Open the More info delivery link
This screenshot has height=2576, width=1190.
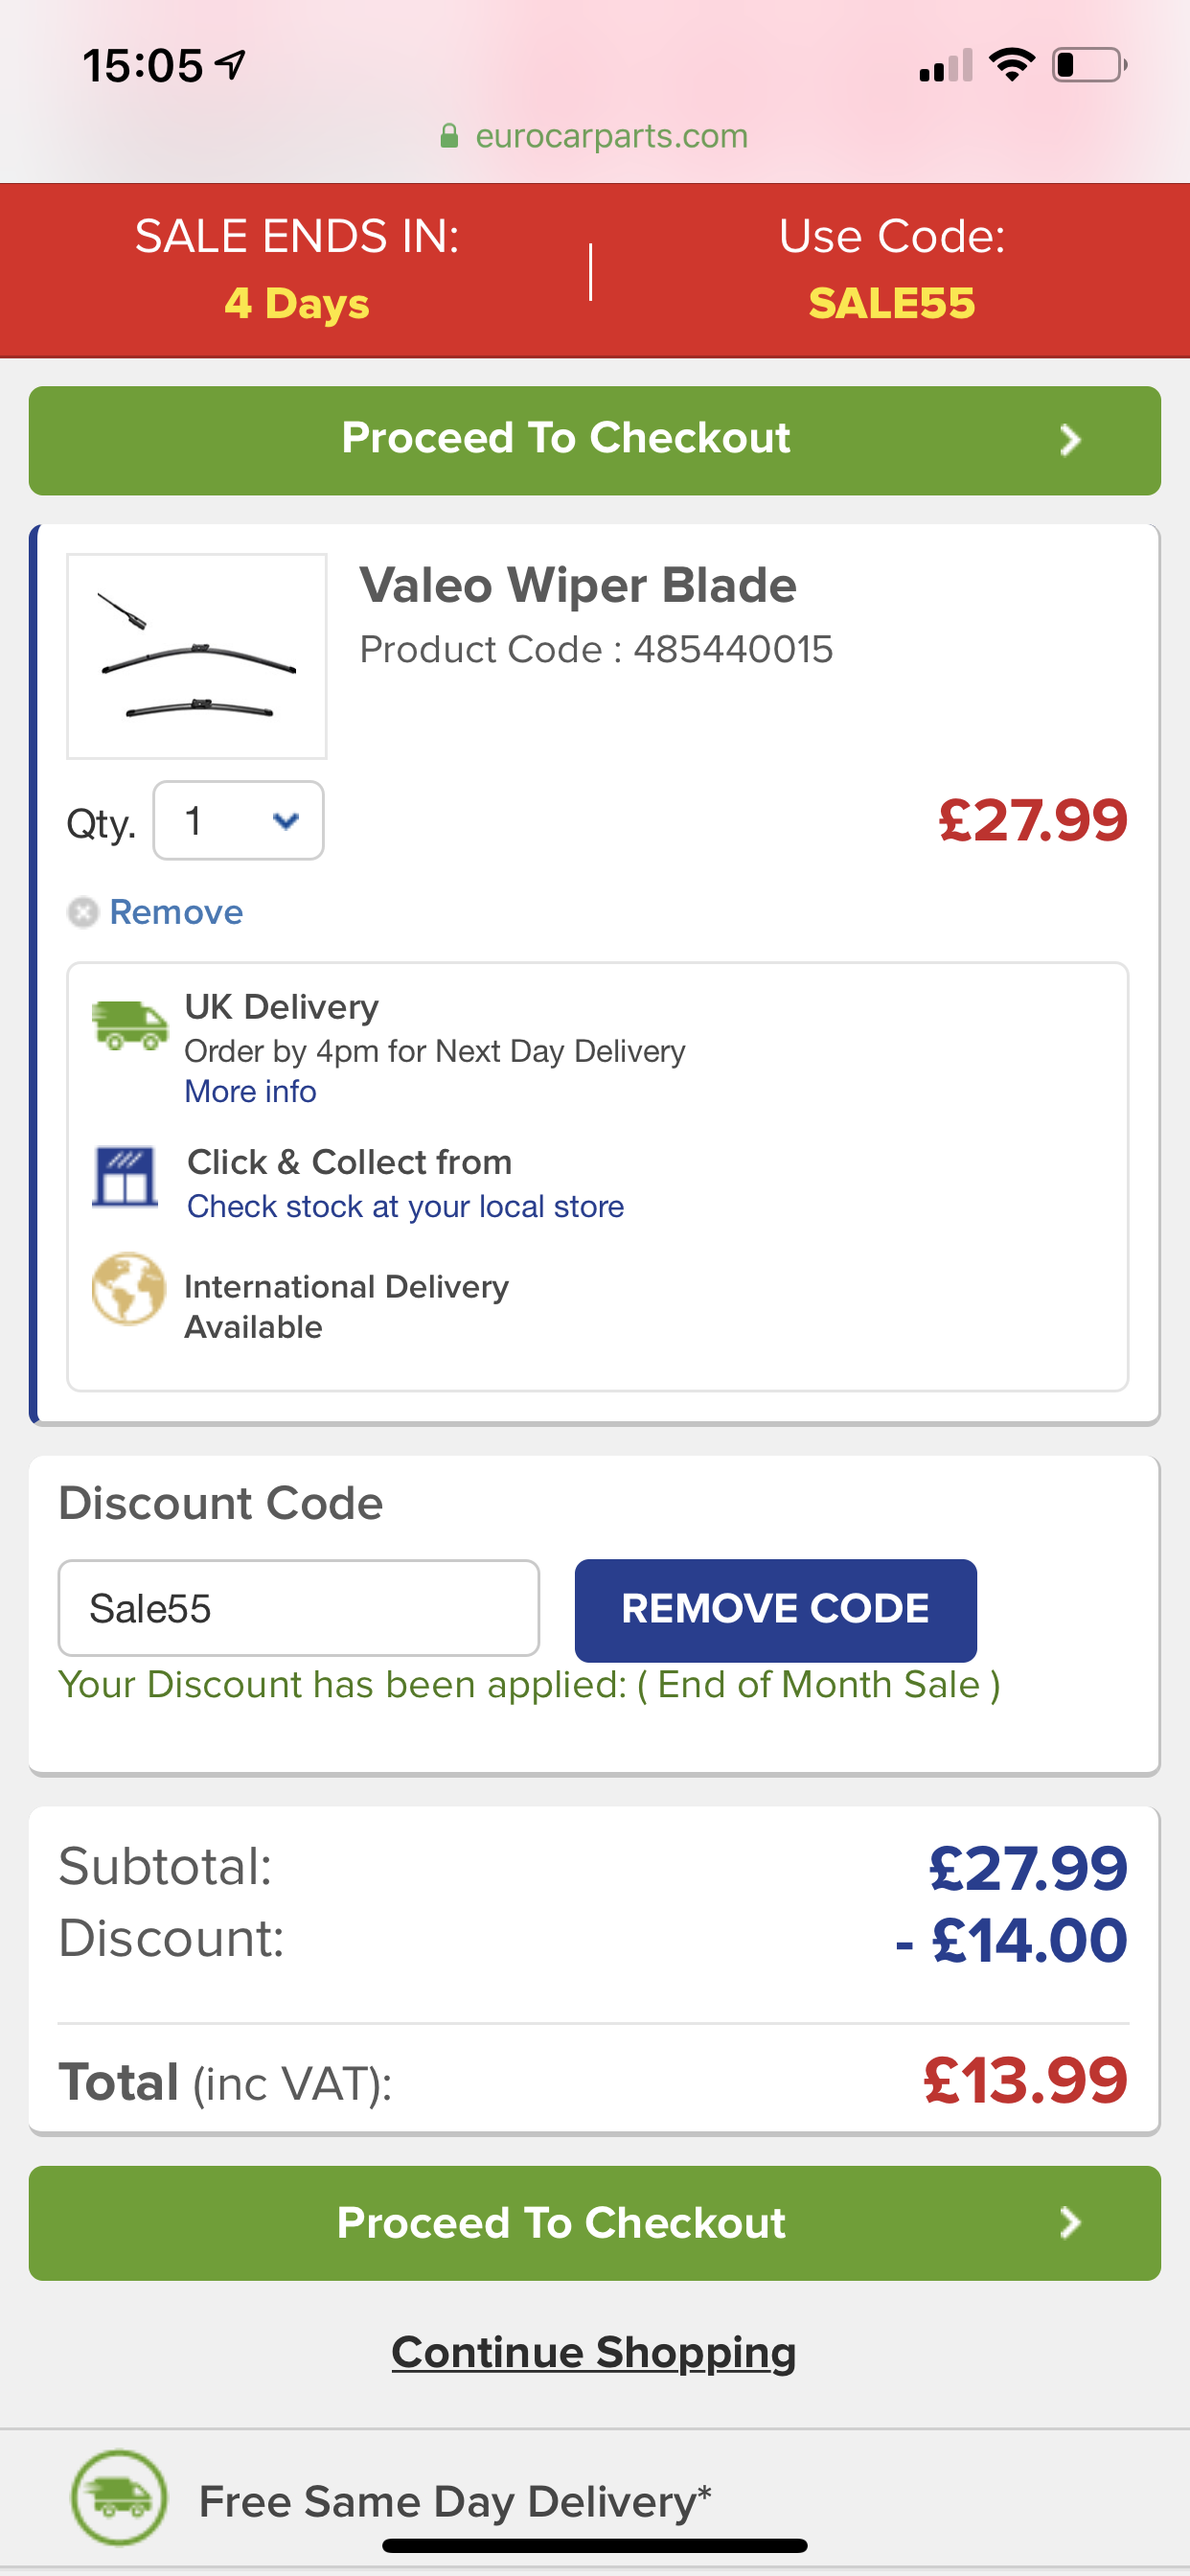tap(250, 1092)
